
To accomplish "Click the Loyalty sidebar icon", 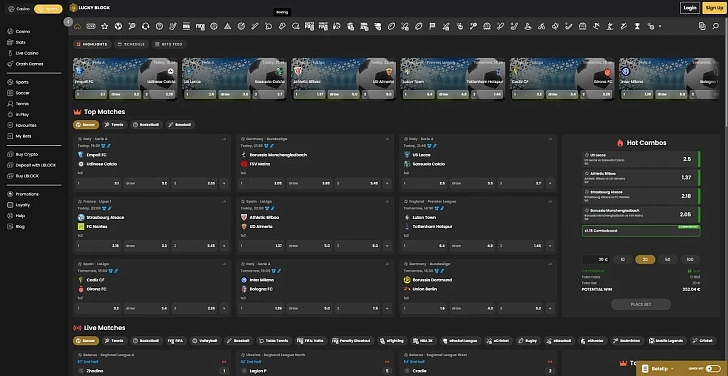I will pyautogui.click(x=10, y=205).
